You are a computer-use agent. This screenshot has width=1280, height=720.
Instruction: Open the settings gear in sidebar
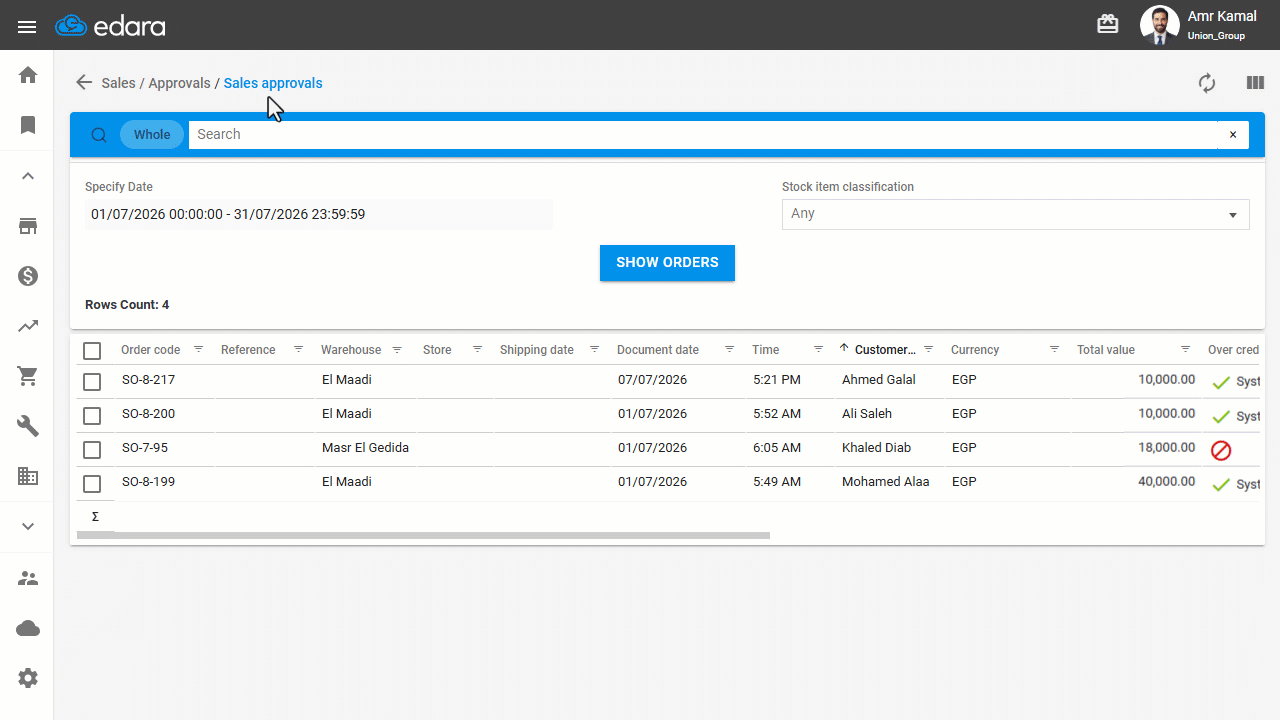pyautogui.click(x=28, y=678)
